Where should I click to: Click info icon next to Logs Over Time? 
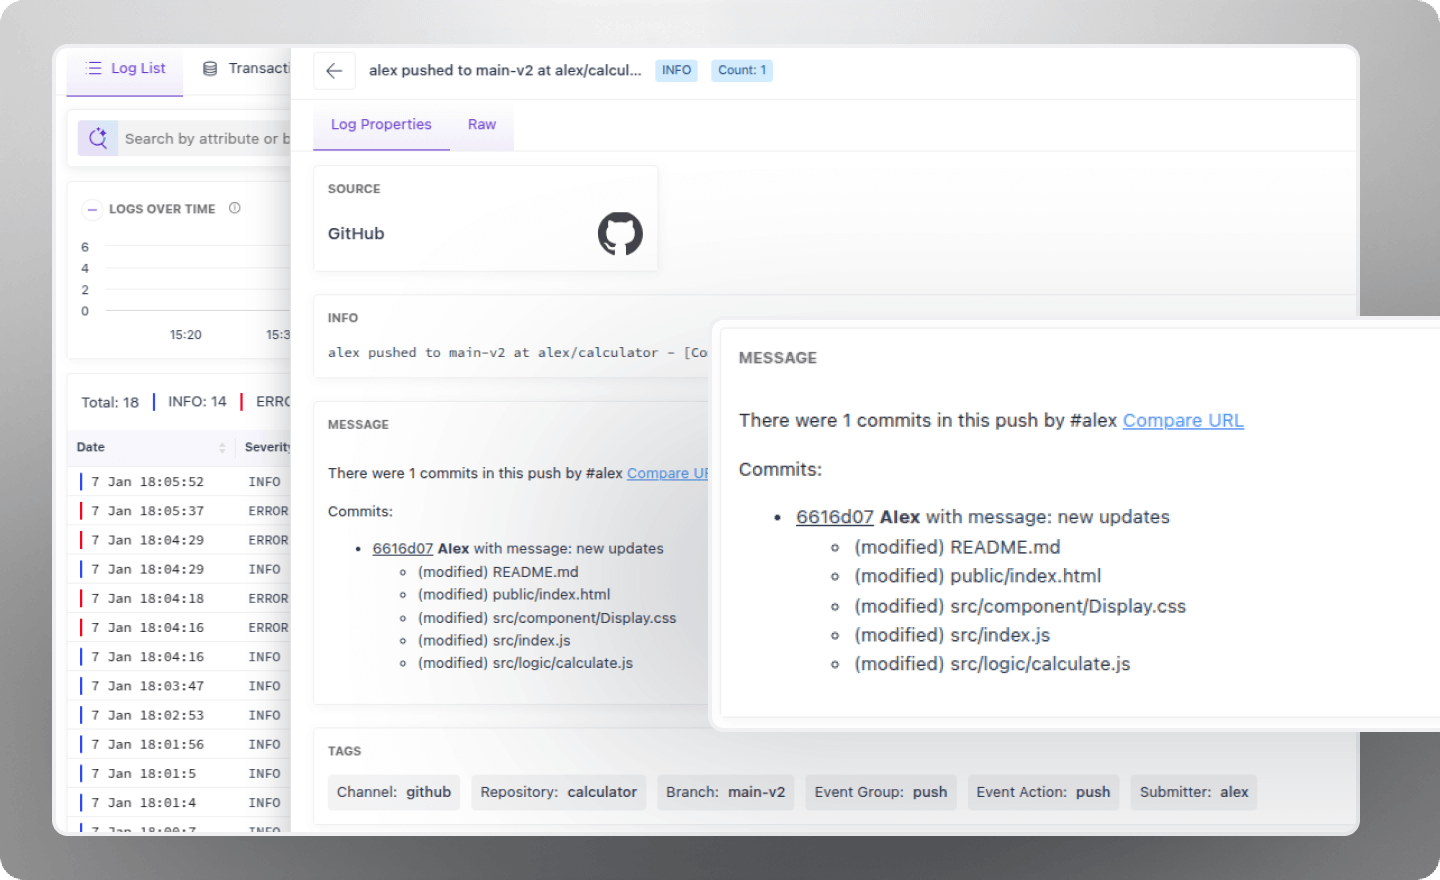235,208
